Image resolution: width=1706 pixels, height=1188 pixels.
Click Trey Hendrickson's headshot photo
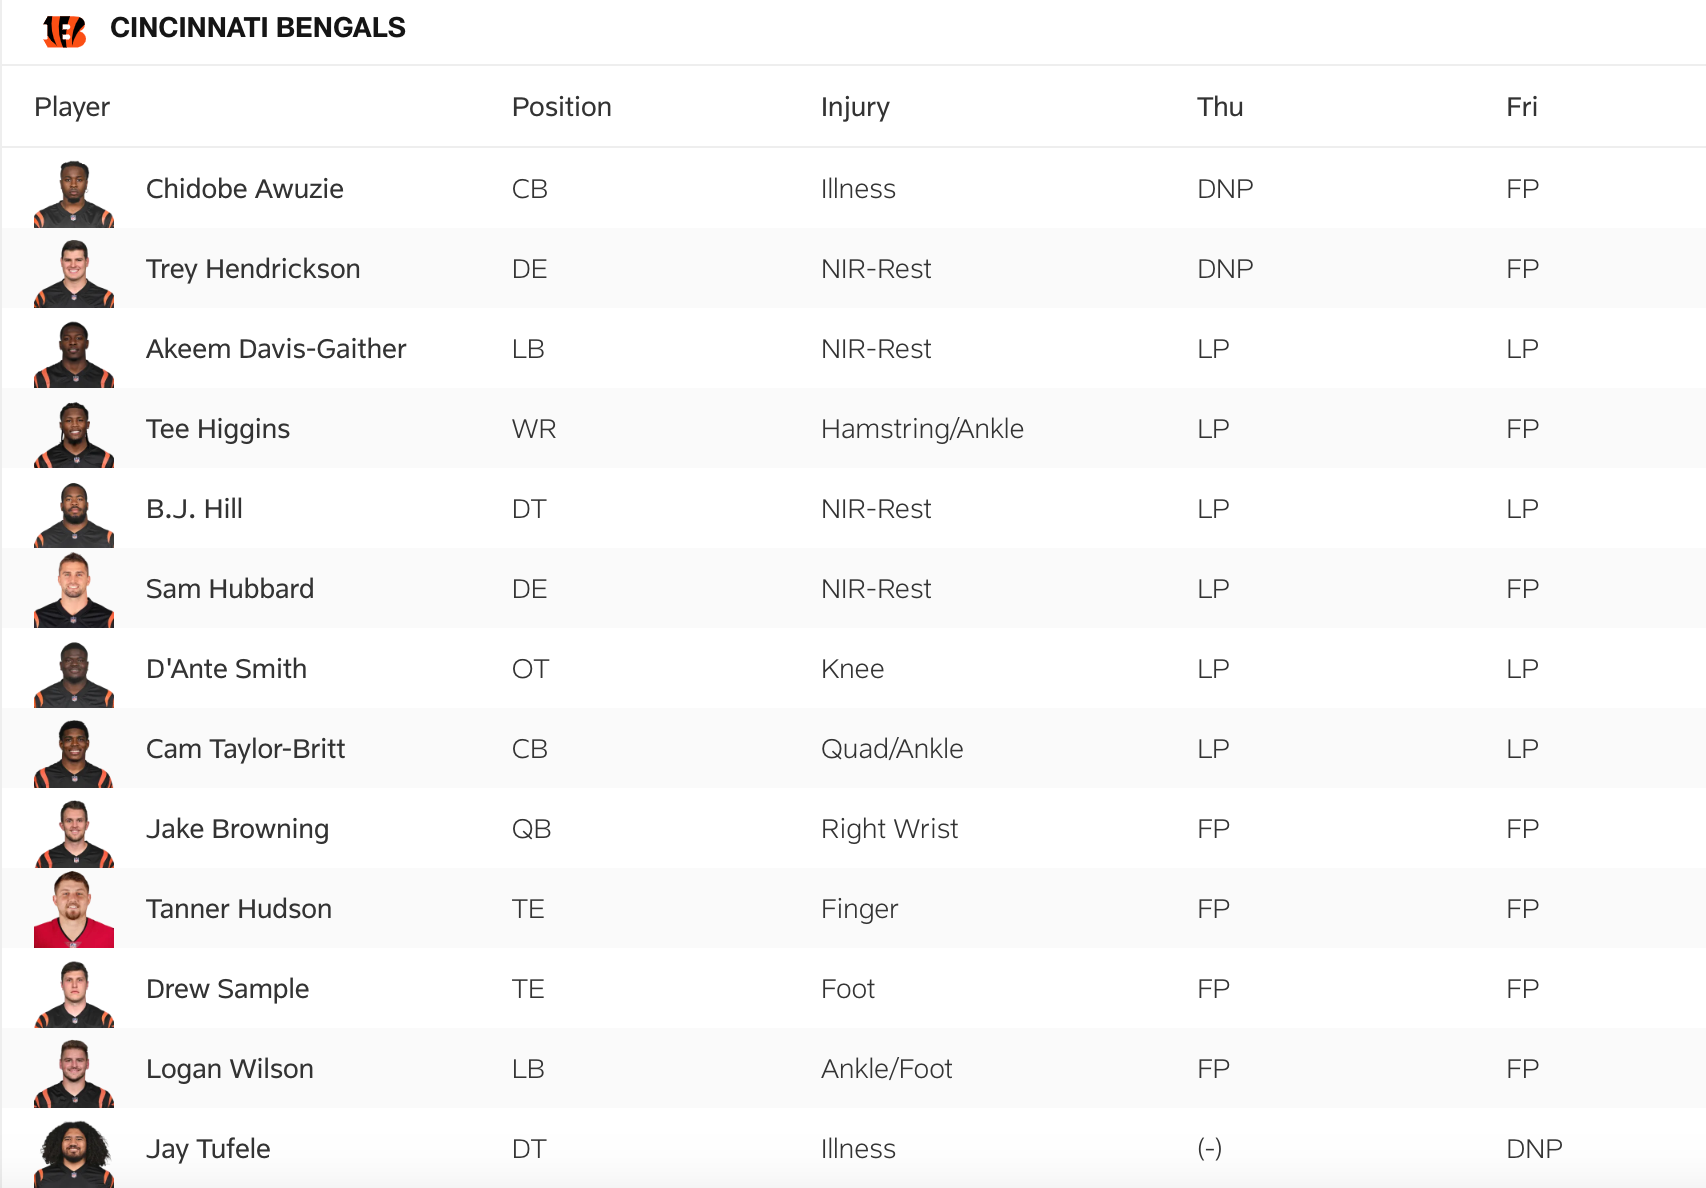(x=74, y=274)
